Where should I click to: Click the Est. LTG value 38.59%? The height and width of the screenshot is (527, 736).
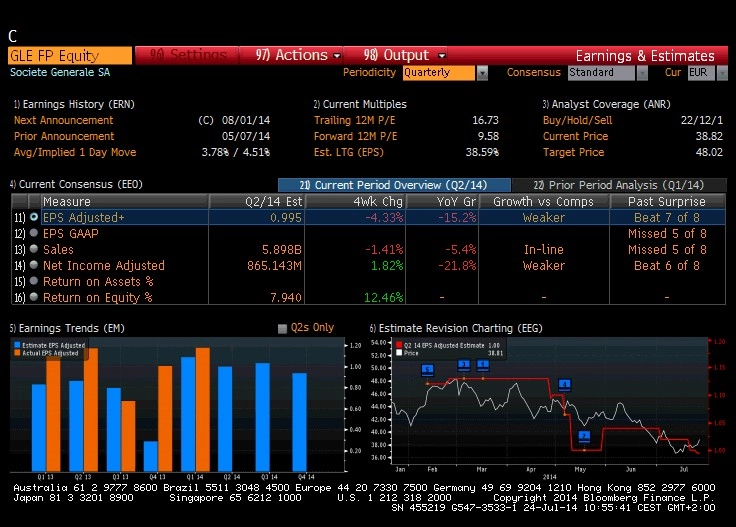point(482,152)
